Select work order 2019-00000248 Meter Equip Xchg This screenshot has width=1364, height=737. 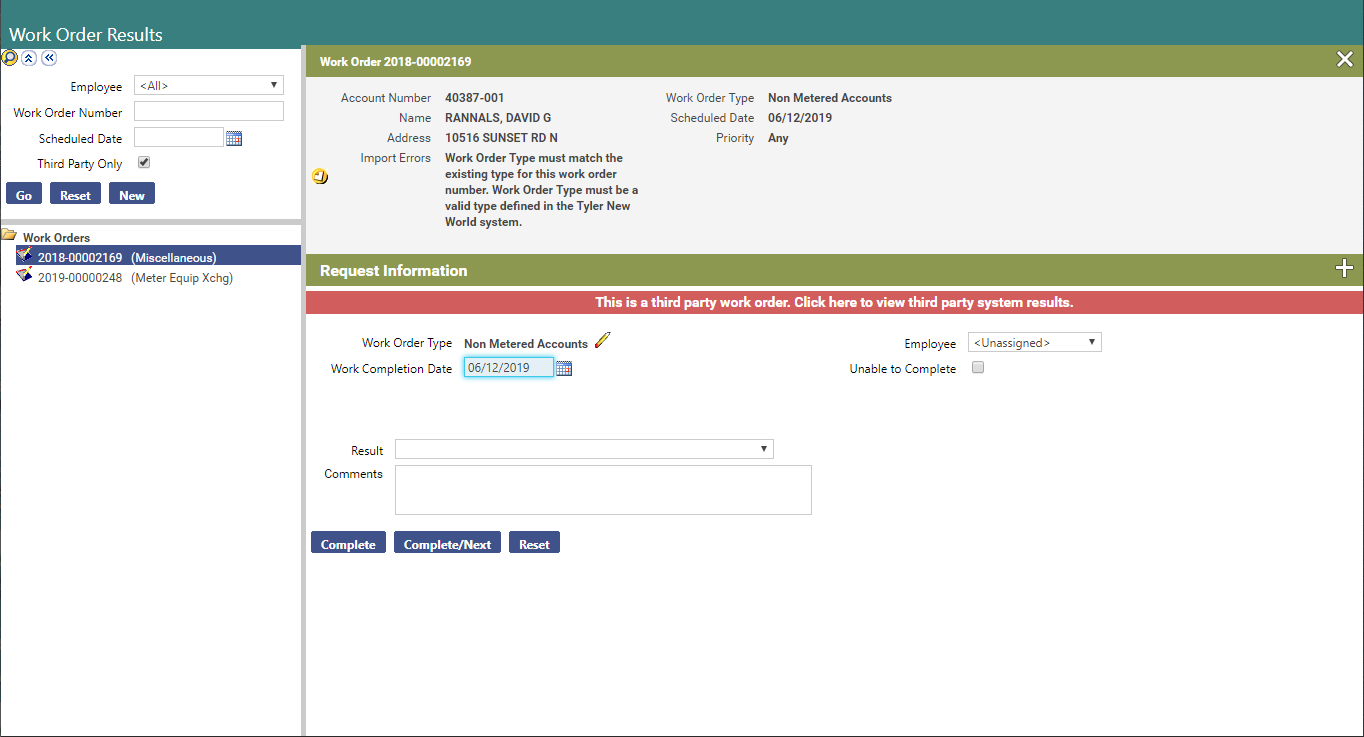pos(134,278)
